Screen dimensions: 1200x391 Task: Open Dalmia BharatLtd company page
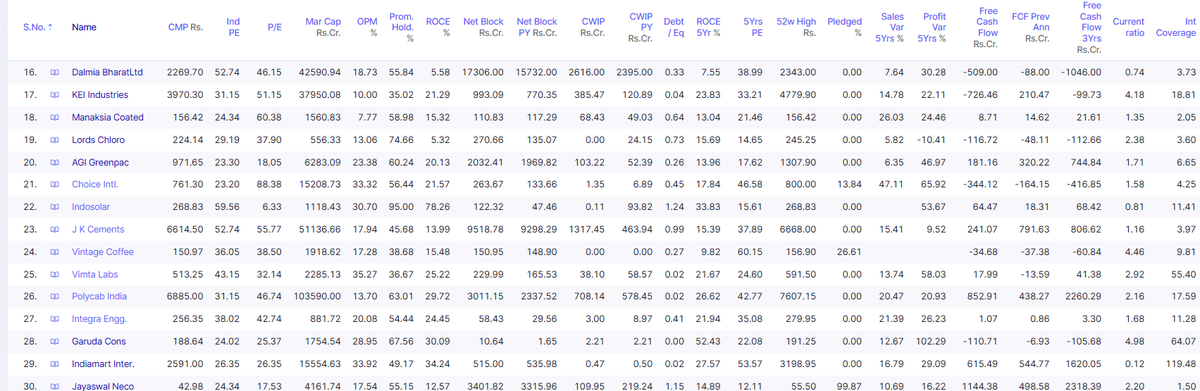tap(107, 72)
